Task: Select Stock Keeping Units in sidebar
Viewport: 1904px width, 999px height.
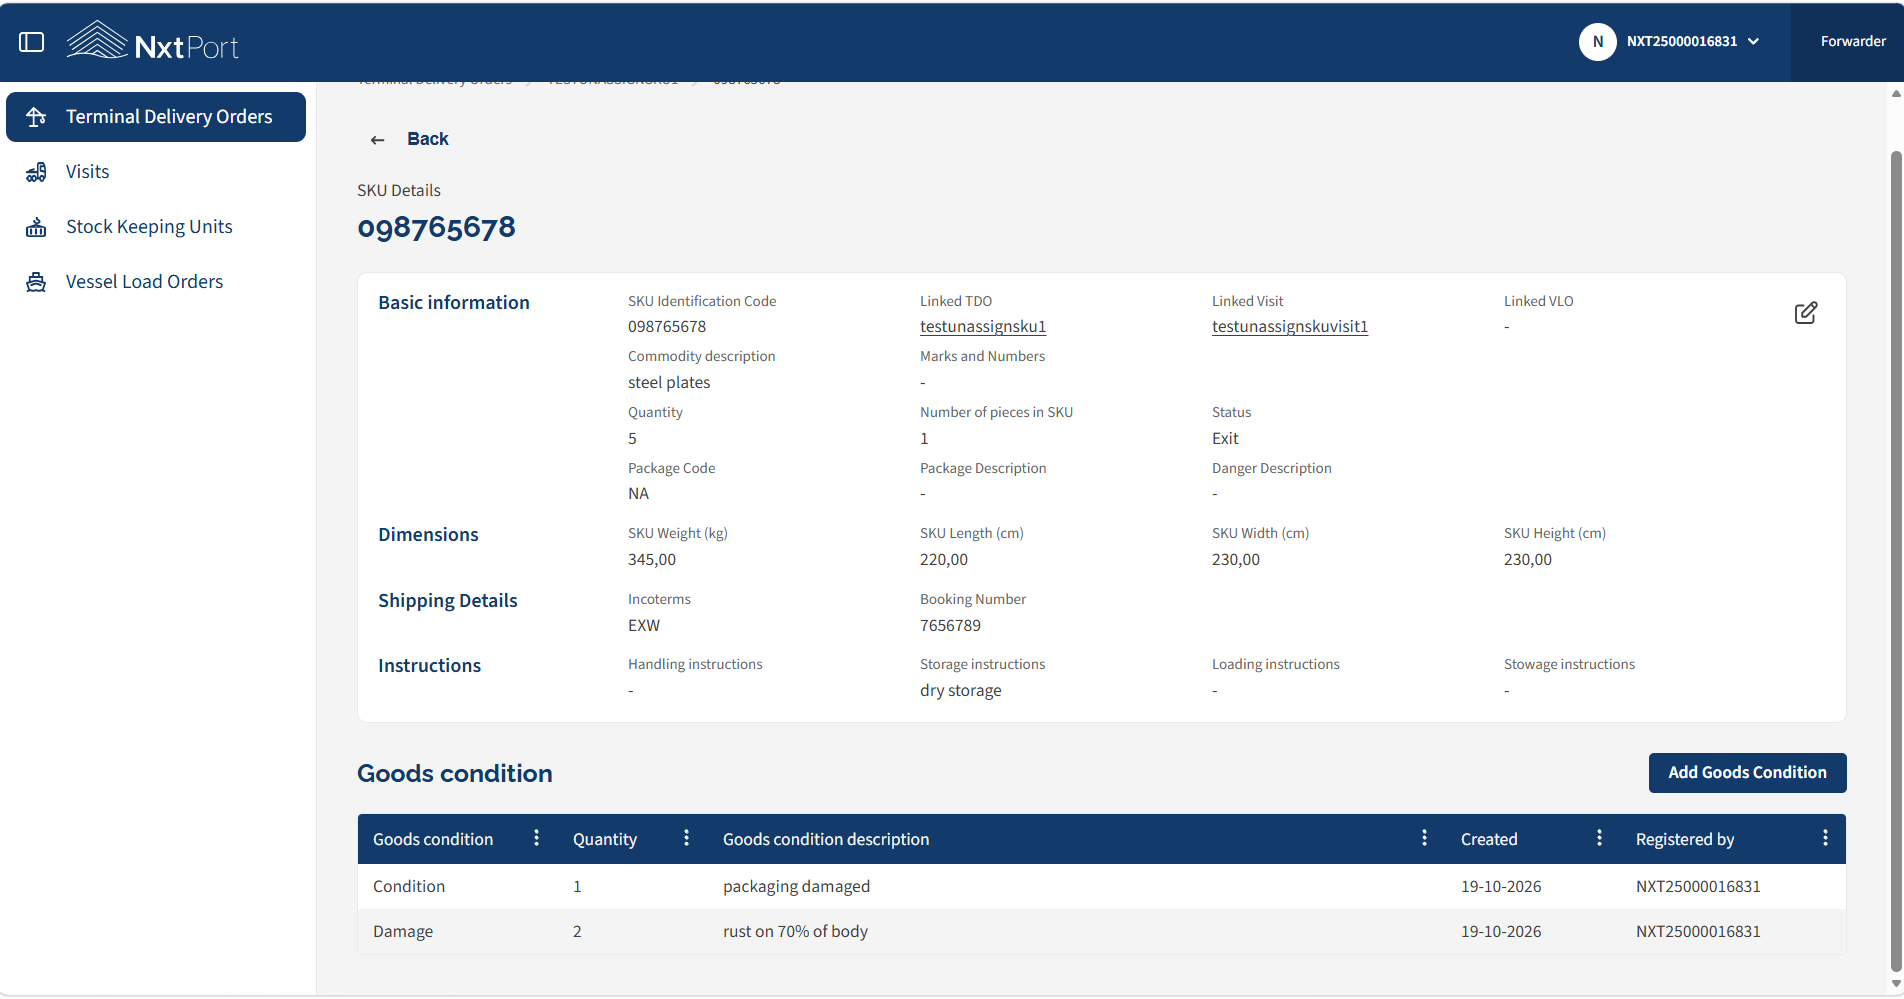Action: click(149, 227)
